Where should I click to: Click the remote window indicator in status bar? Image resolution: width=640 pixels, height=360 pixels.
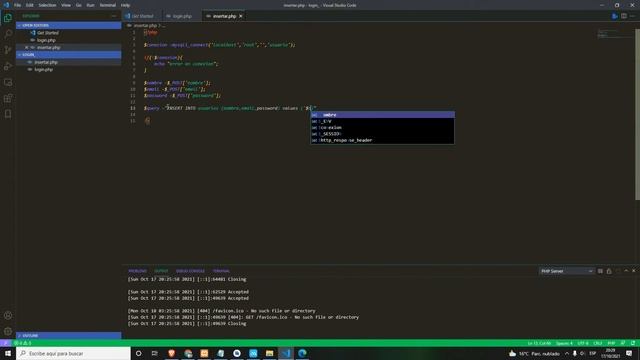pyautogui.click(x=5, y=343)
